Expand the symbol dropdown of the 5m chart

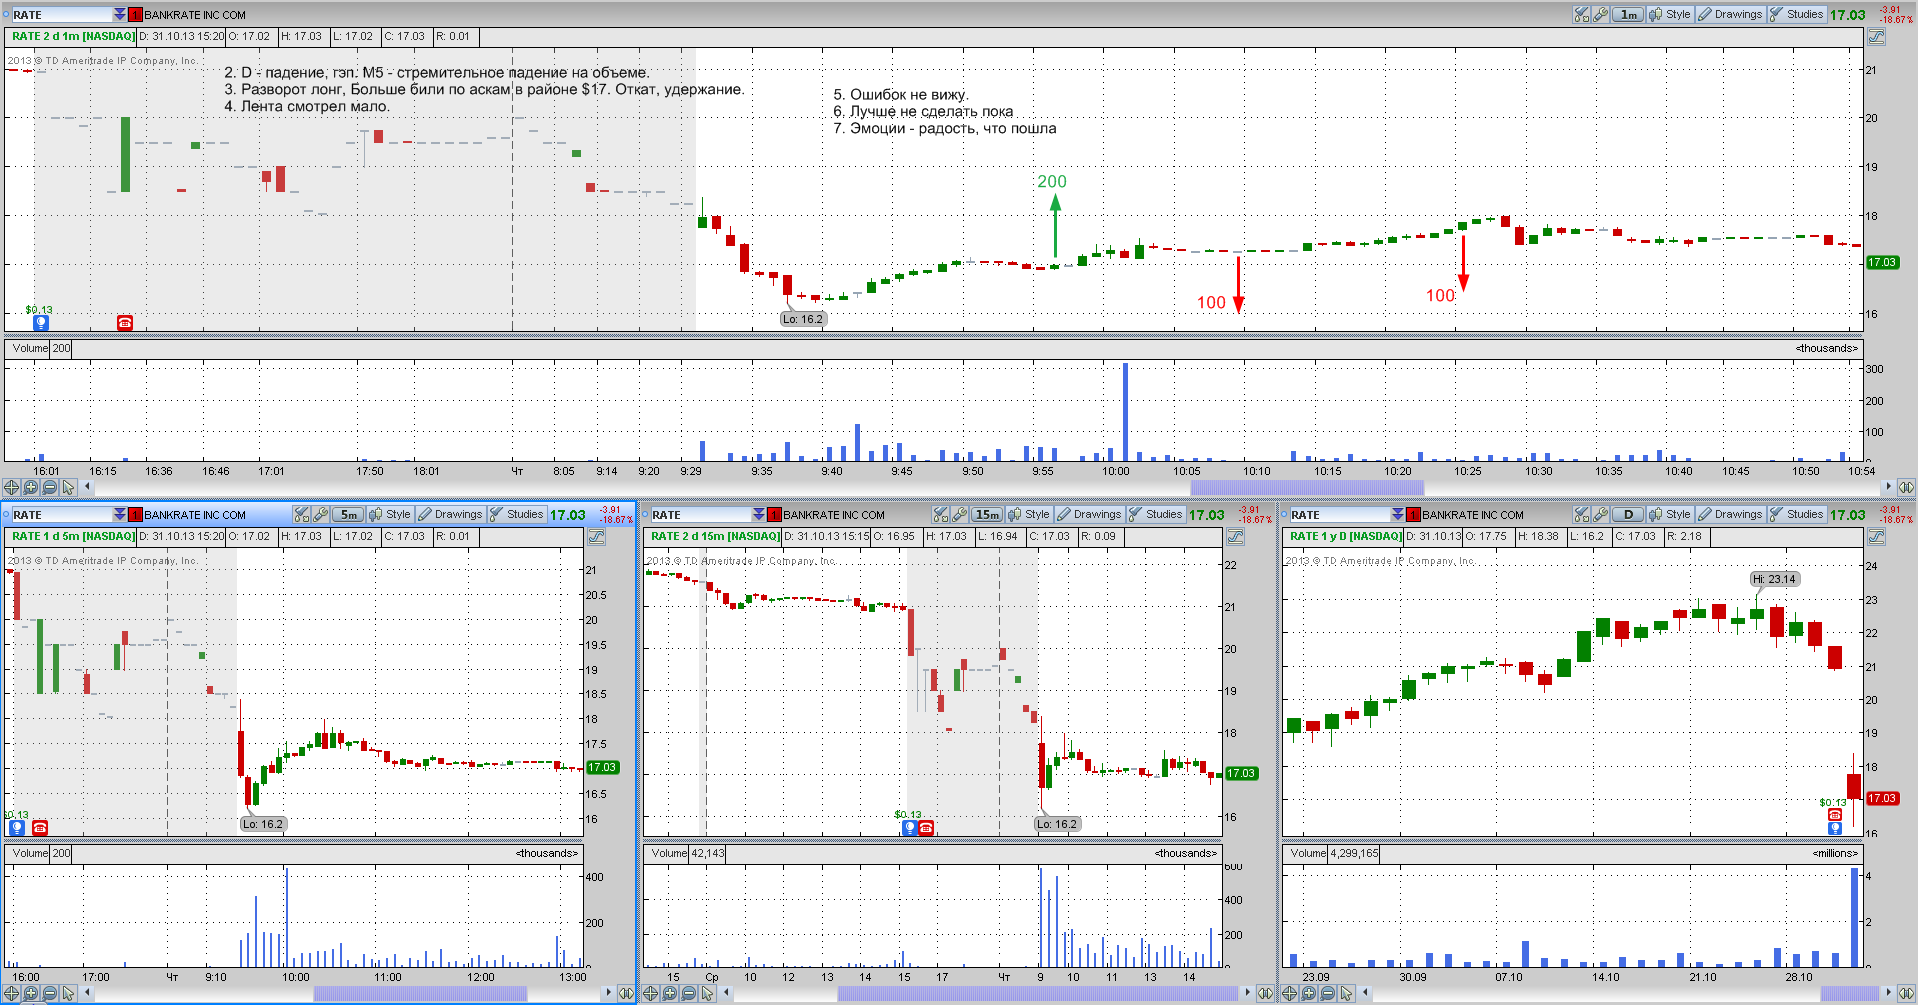click(120, 514)
